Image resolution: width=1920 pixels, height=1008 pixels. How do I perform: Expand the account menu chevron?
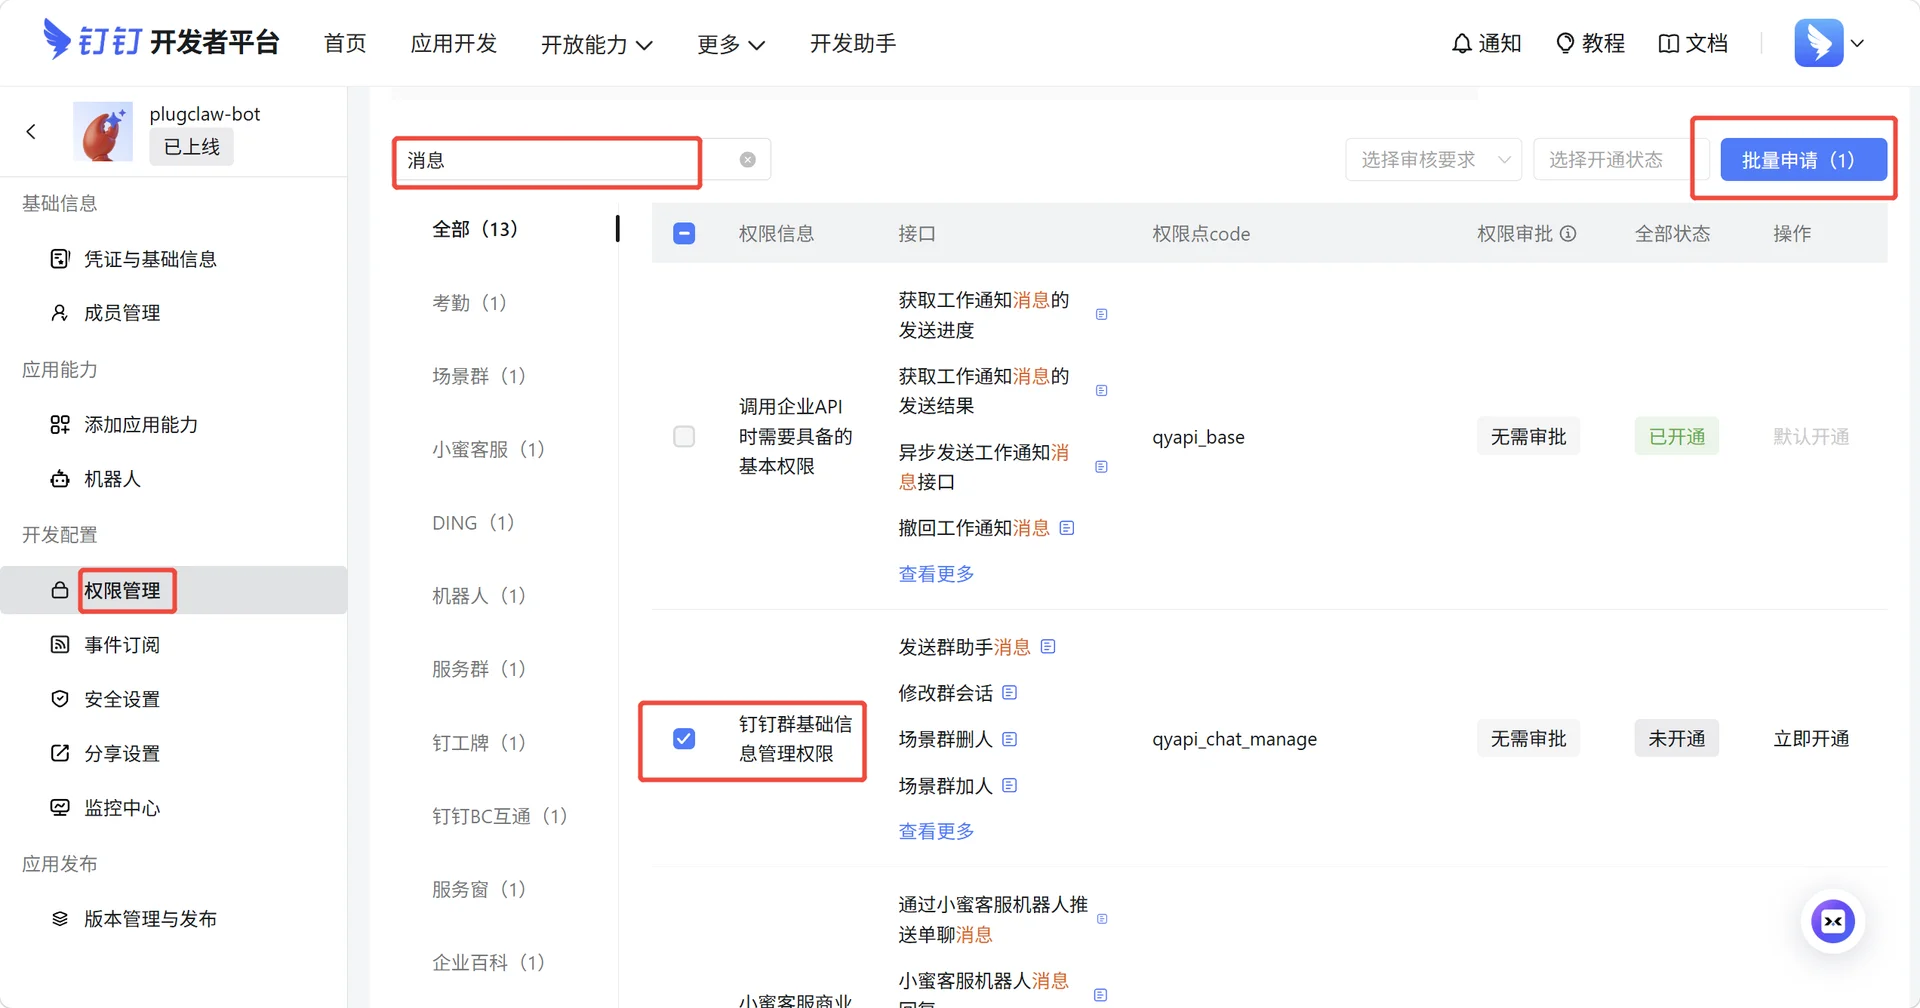click(x=1857, y=43)
